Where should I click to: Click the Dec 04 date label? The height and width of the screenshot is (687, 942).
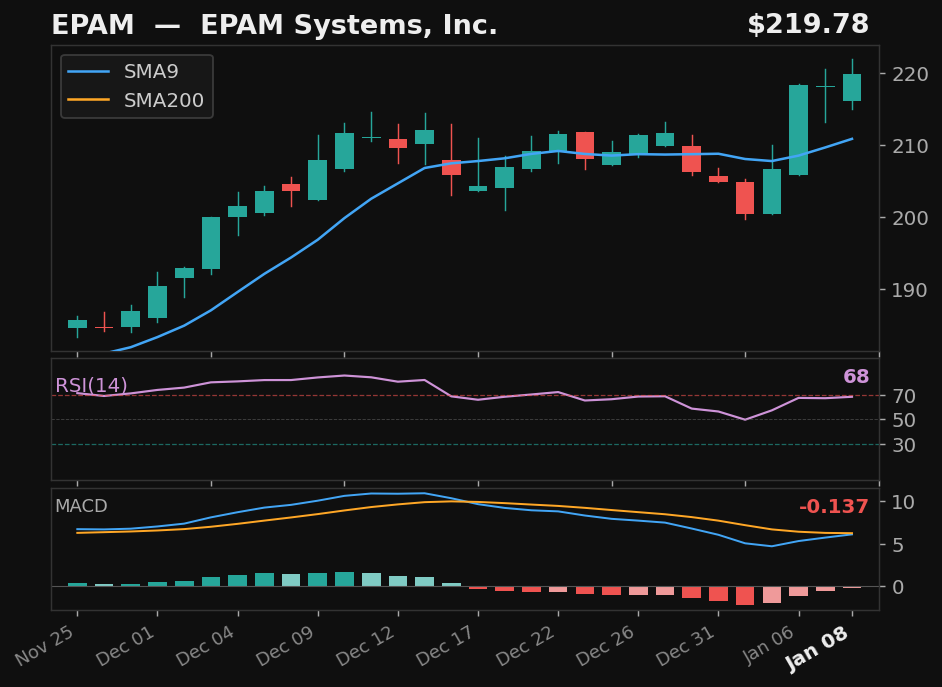[207, 646]
